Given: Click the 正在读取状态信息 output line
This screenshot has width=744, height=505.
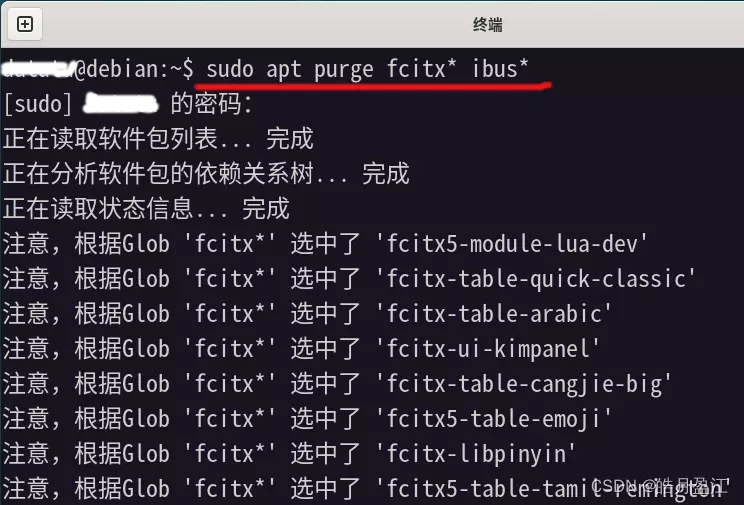Looking at the screenshot, I should 146,209.
